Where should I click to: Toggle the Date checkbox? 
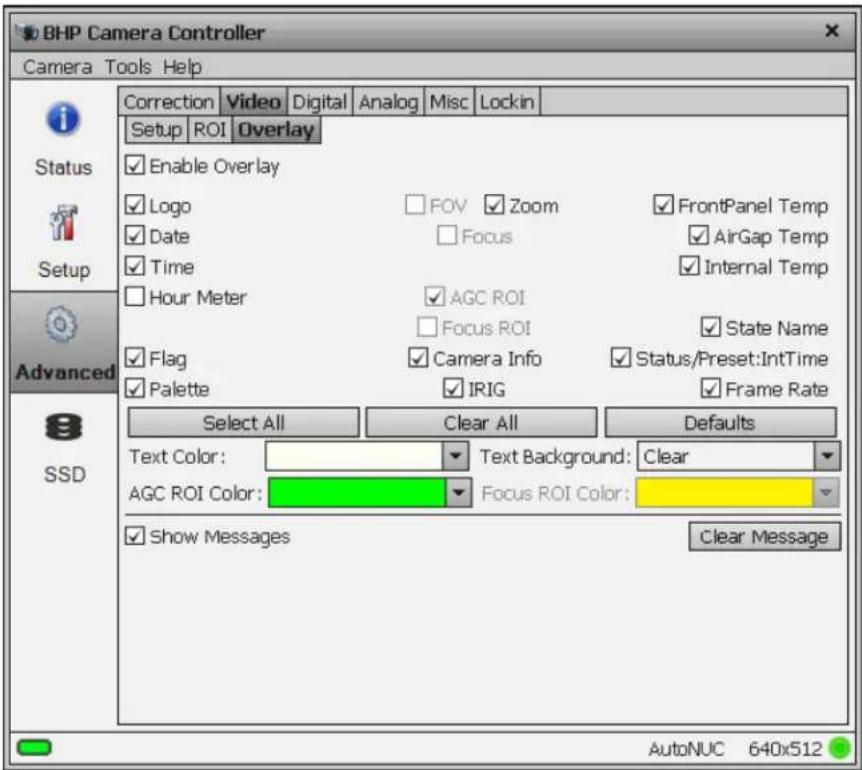(x=135, y=235)
